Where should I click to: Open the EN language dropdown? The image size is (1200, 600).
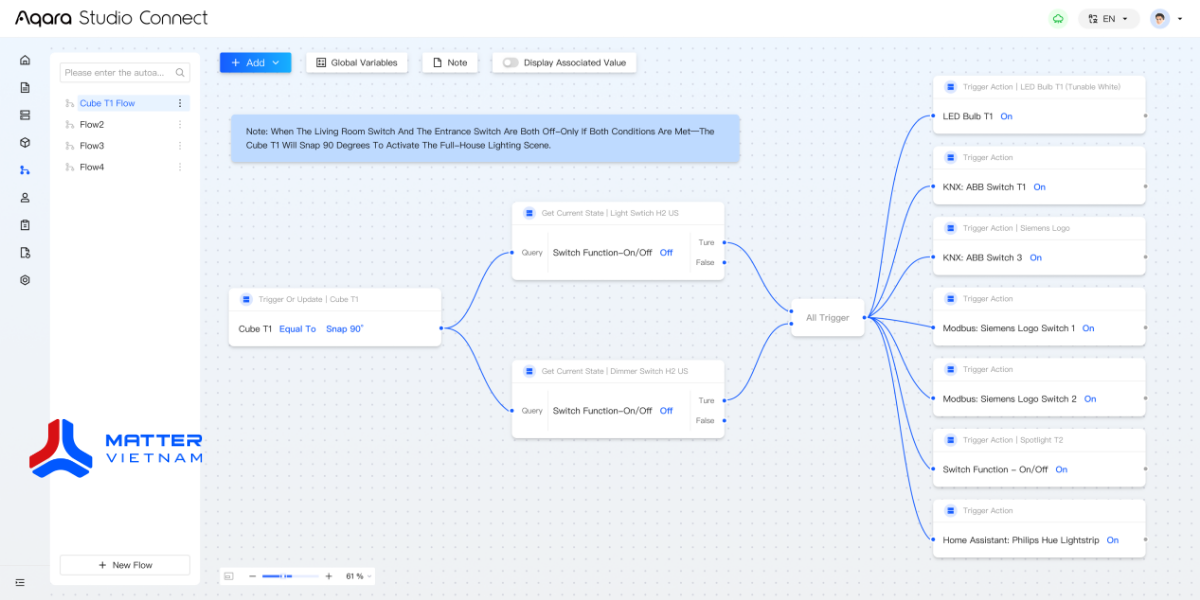(1109, 19)
